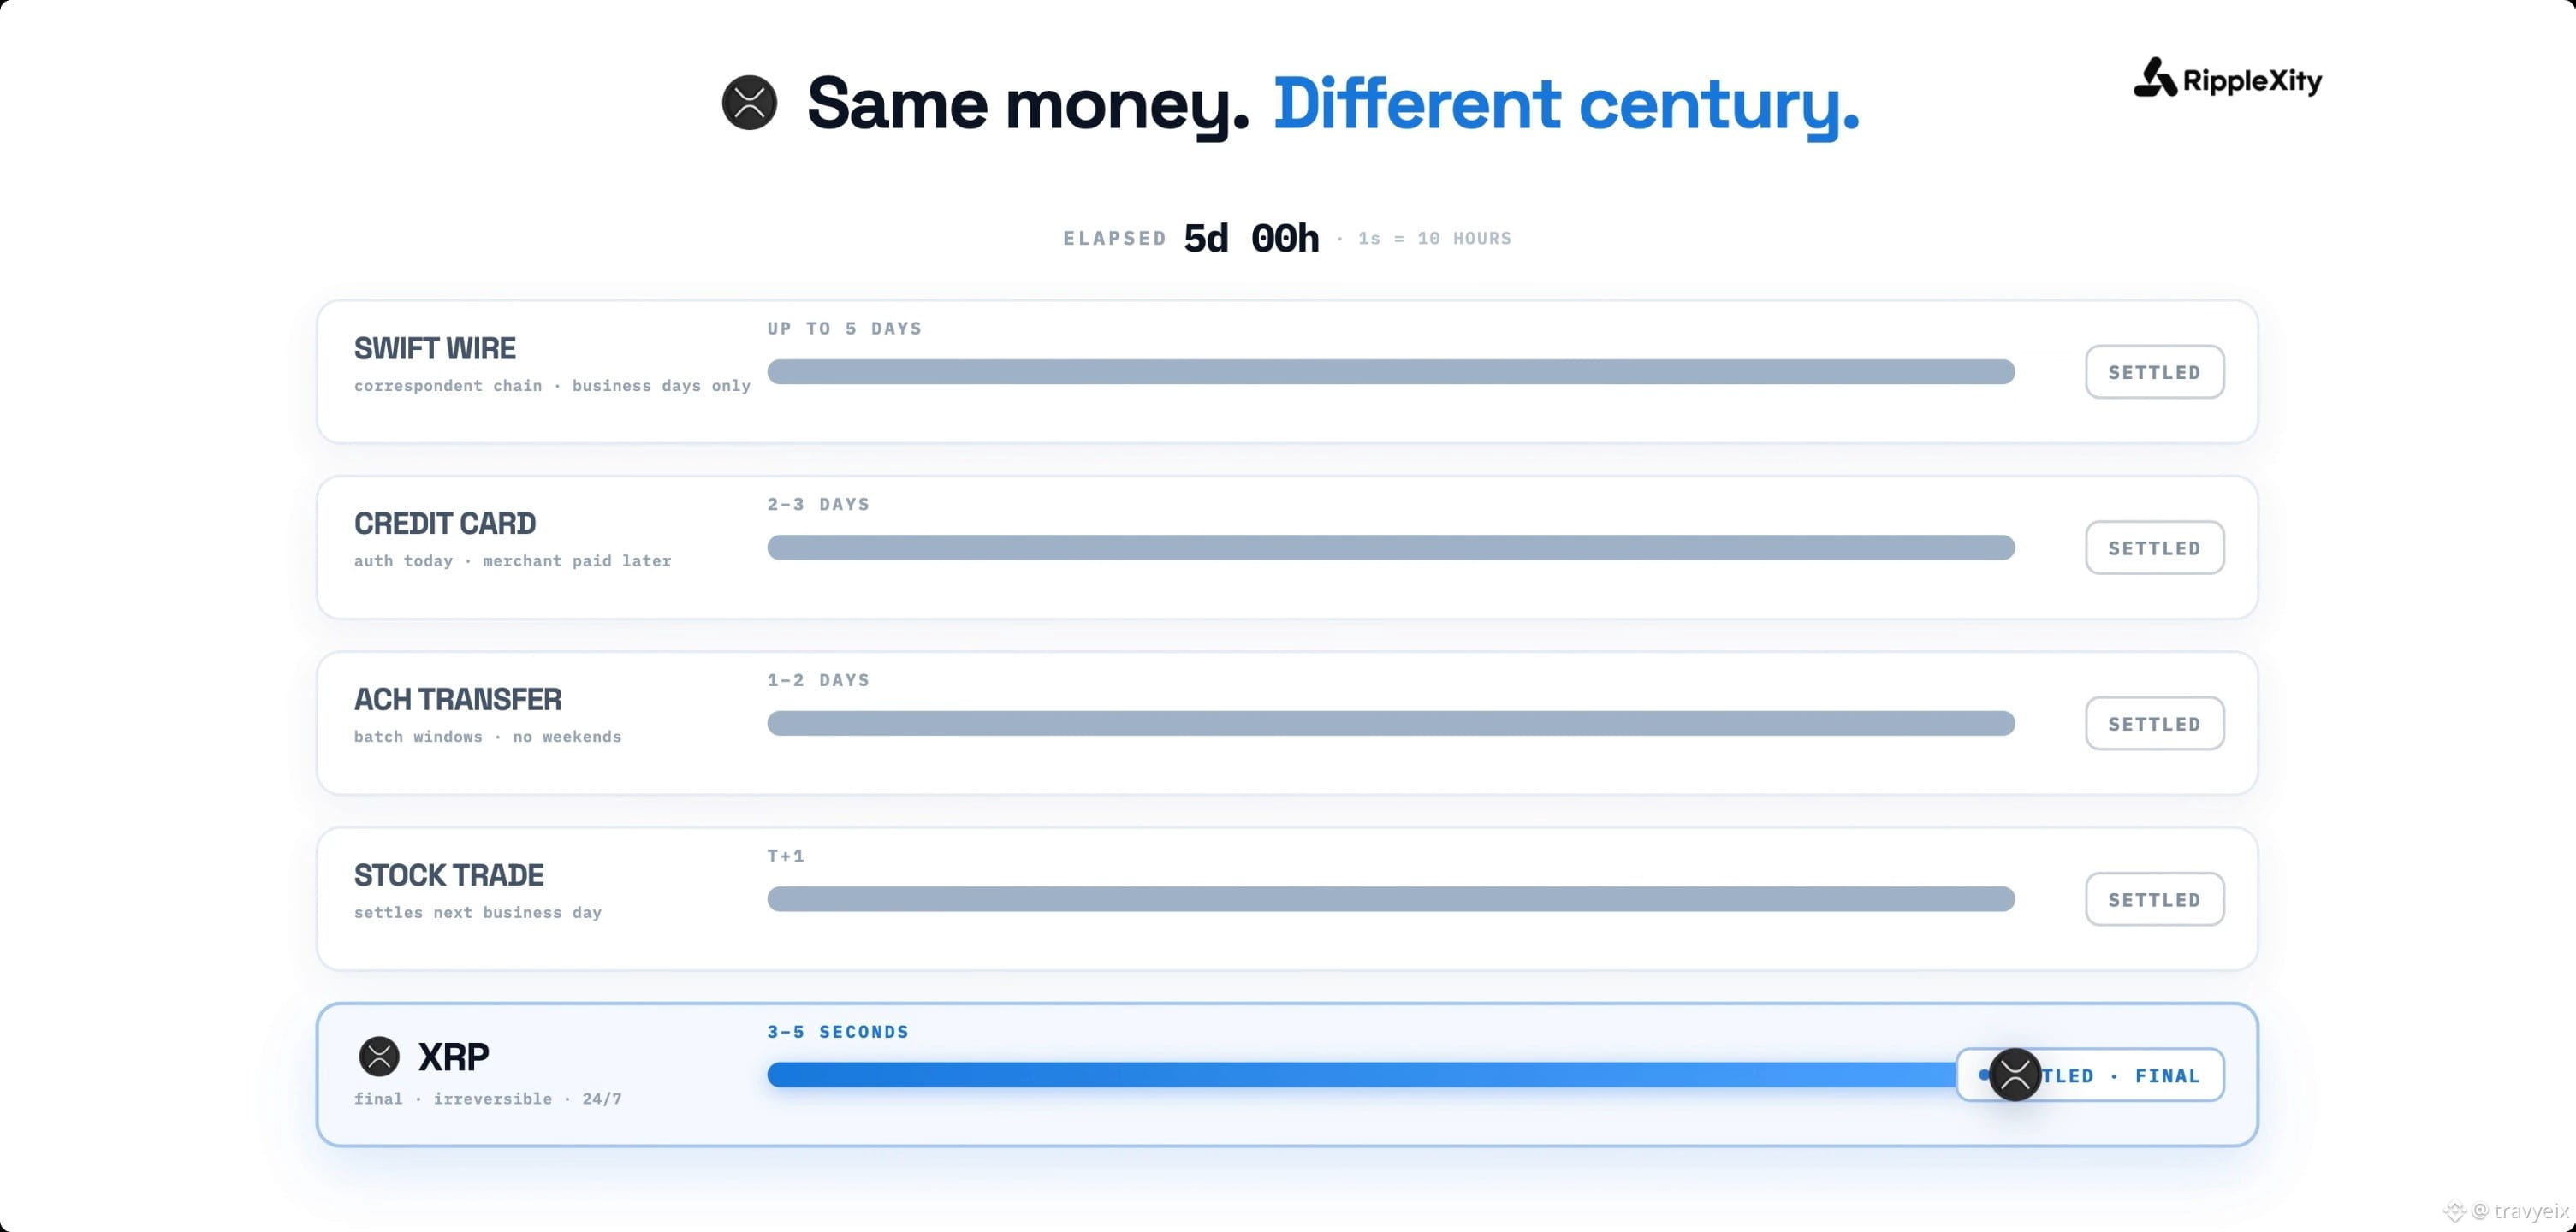2576x1232 pixels.
Task: Click the SETTLED badge for ACH TRANSFER
Action: tap(2154, 724)
